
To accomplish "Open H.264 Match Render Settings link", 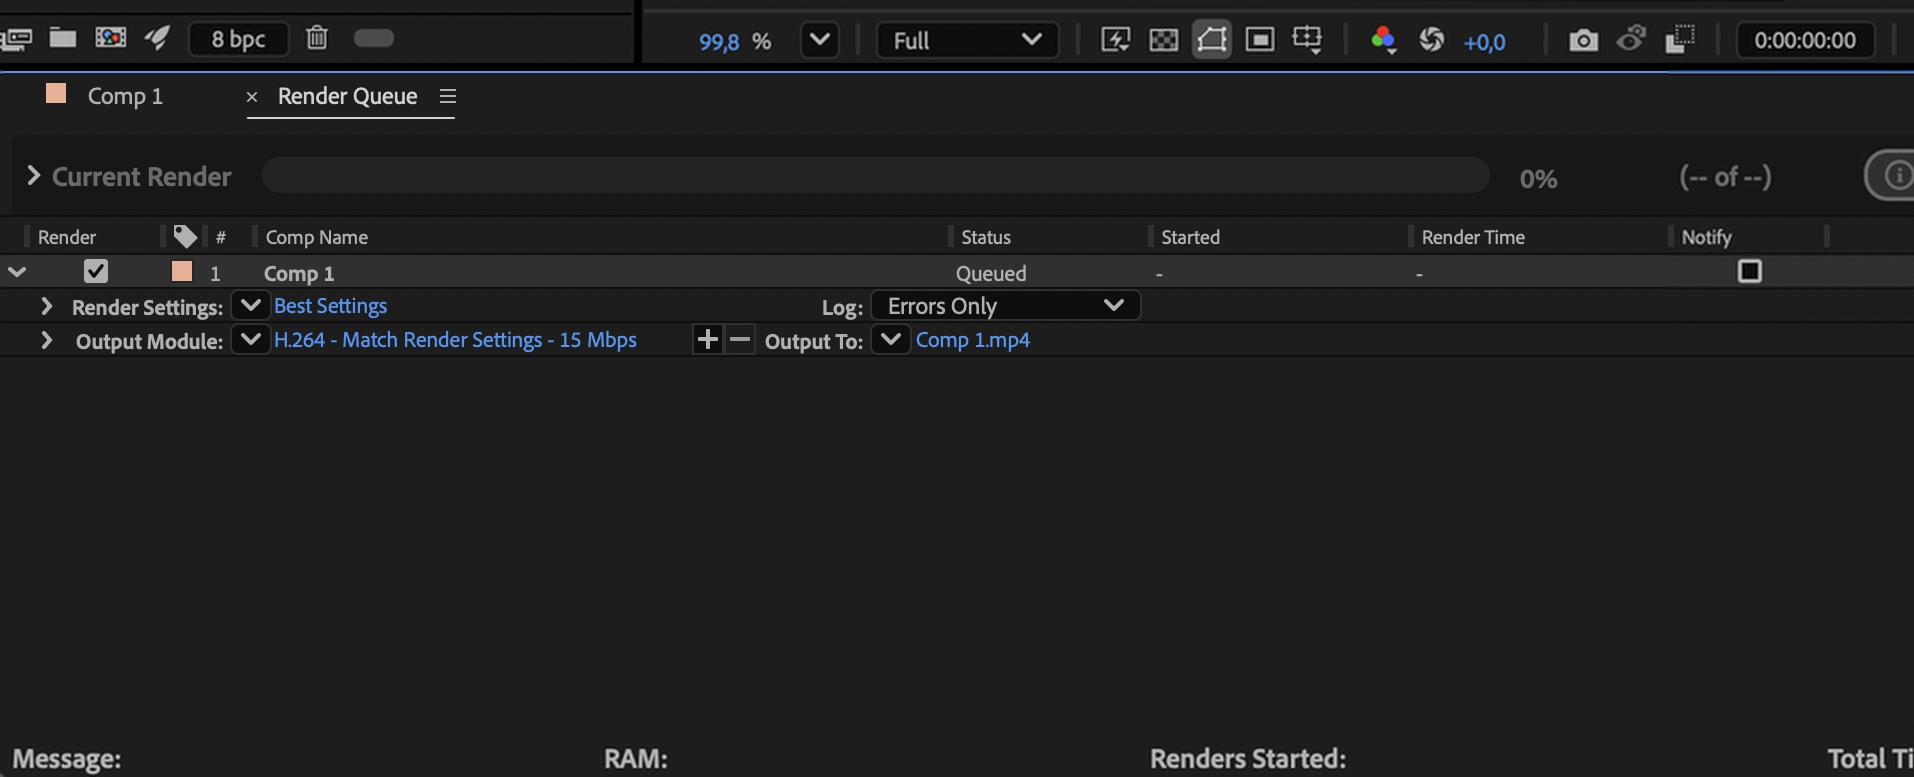I will [x=455, y=340].
